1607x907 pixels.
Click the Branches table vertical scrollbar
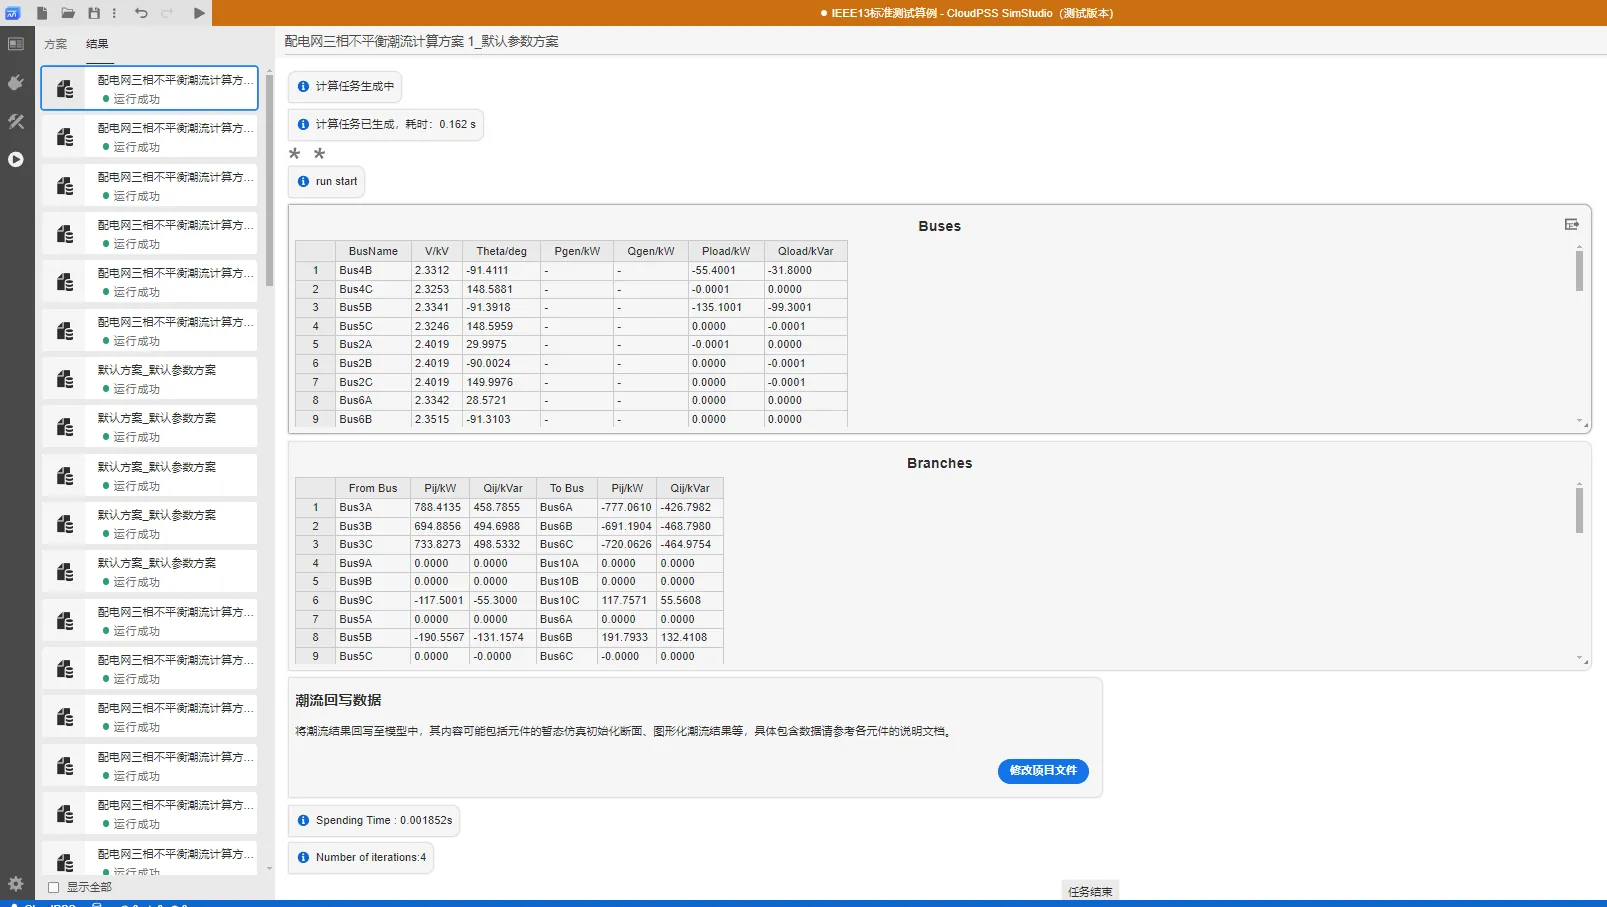1579,510
